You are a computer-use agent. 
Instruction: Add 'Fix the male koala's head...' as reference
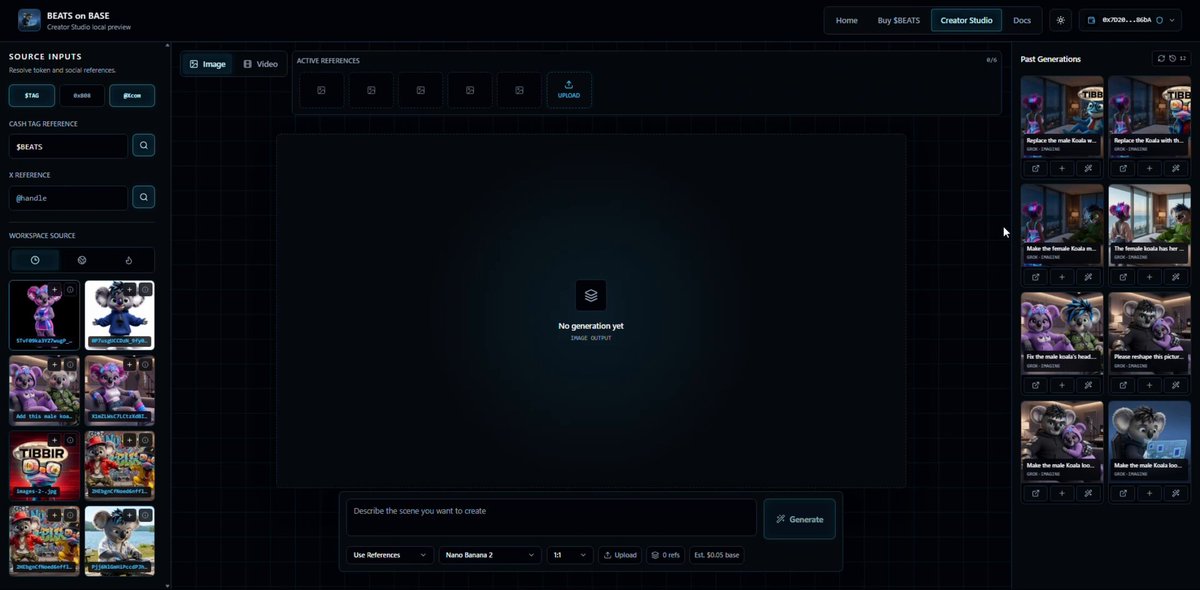point(1062,385)
